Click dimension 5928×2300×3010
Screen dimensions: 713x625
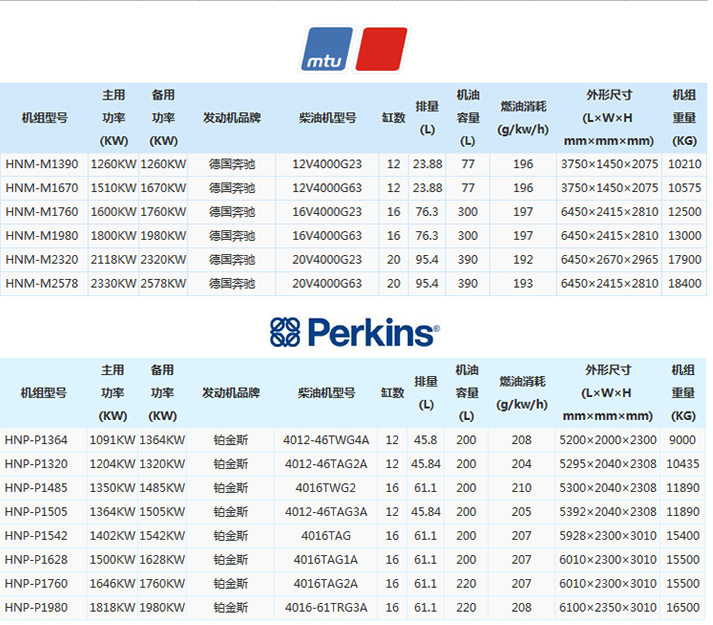click(x=608, y=535)
